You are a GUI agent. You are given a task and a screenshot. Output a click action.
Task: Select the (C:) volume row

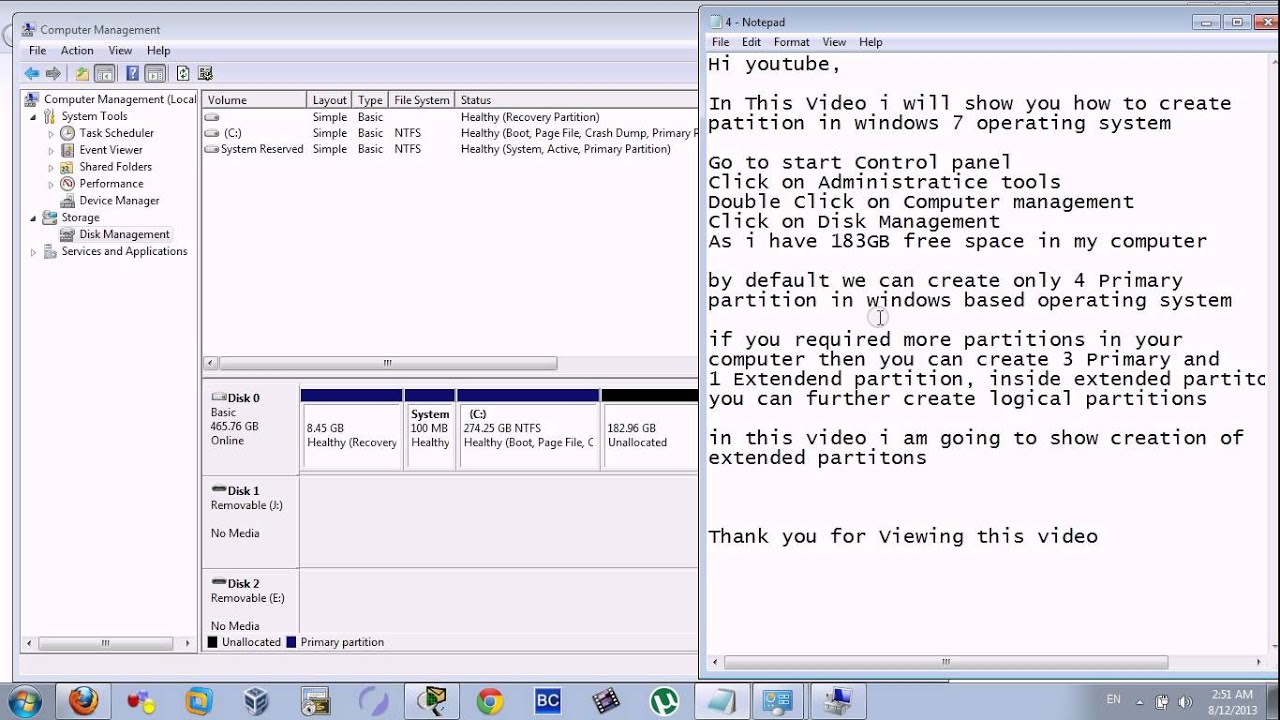point(450,133)
